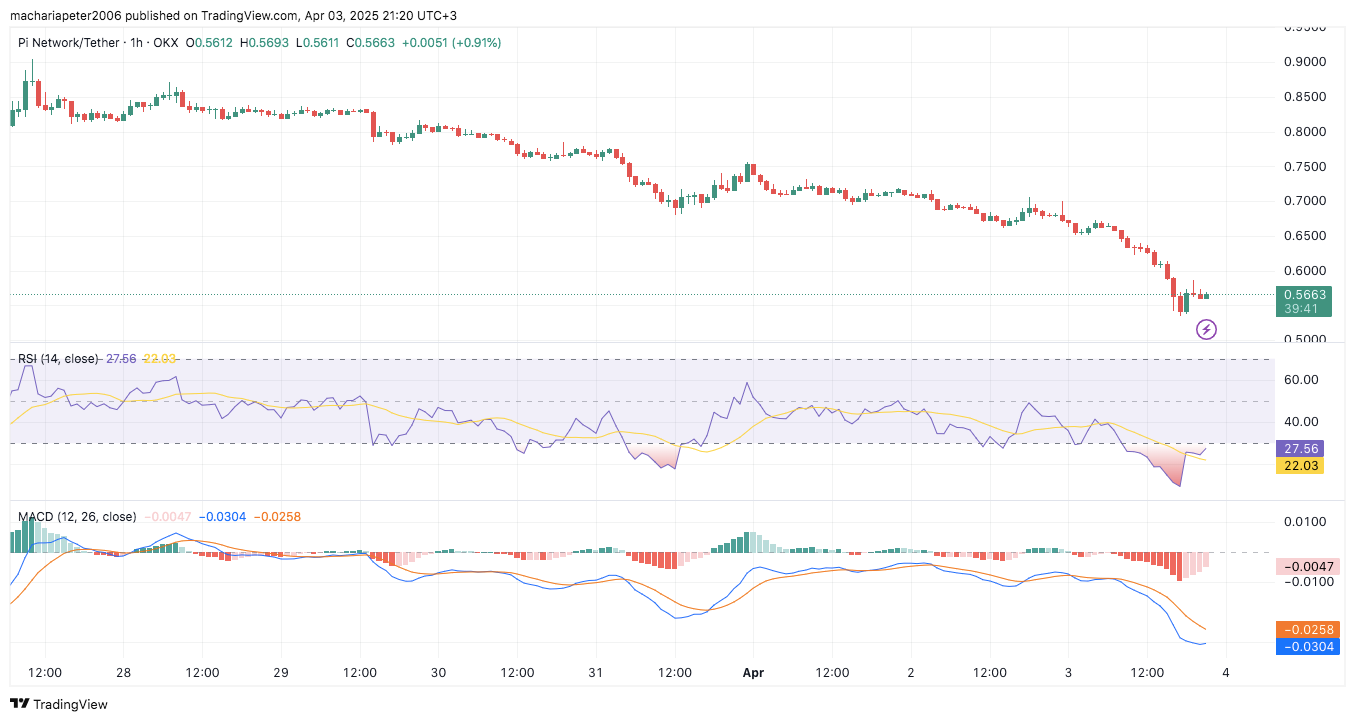Click the 0.9000 level on price axis
Screen dimensions: 1355x721
coord(1306,62)
